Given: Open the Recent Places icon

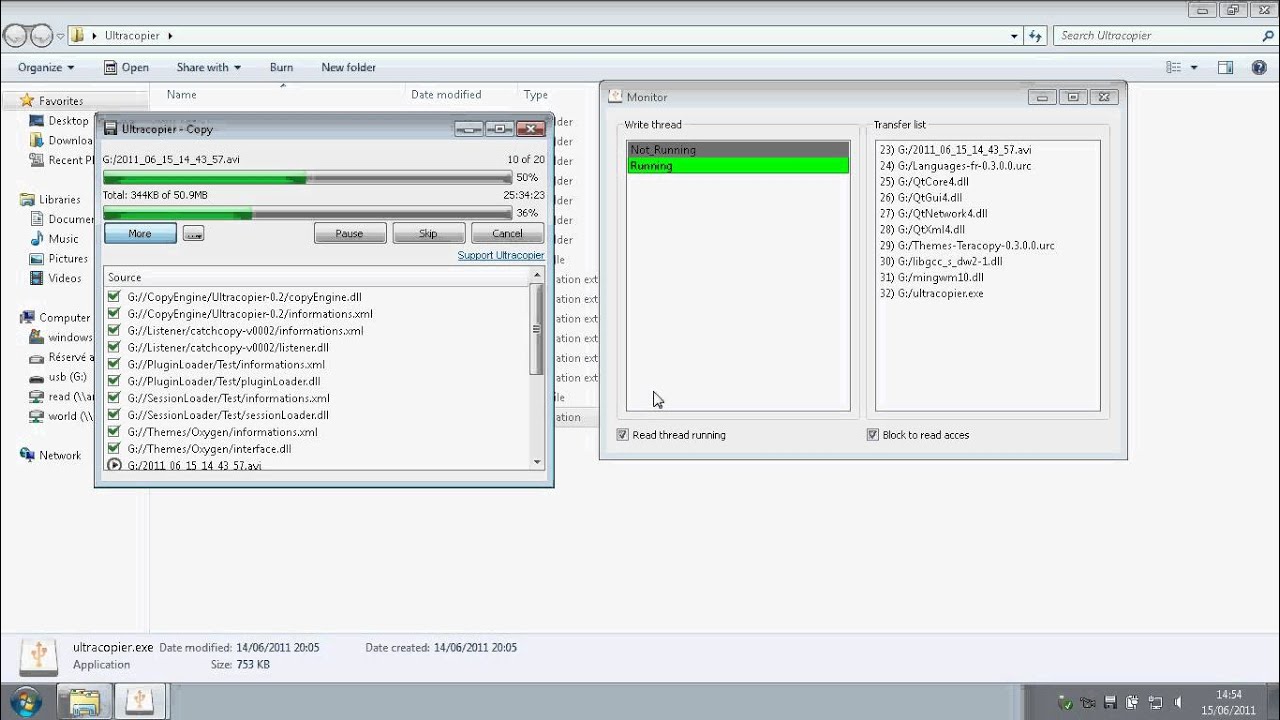Looking at the screenshot, I should [37, 160].
